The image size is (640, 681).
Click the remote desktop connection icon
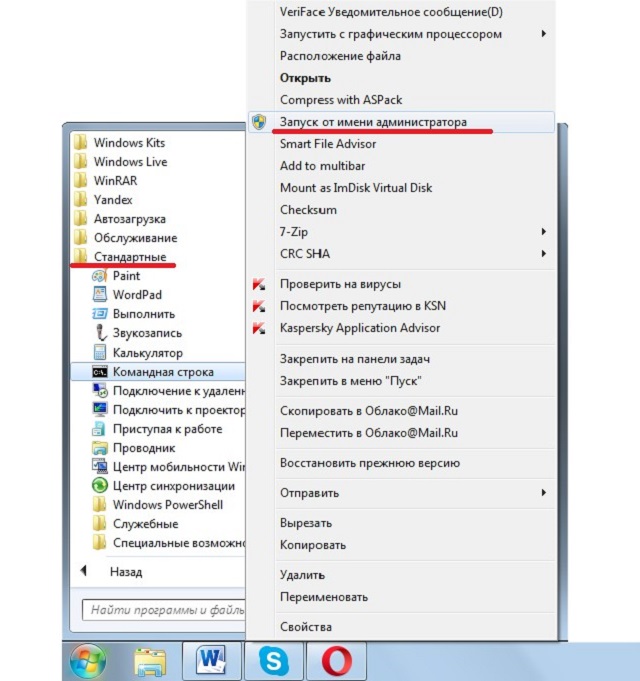click(99, 390)
